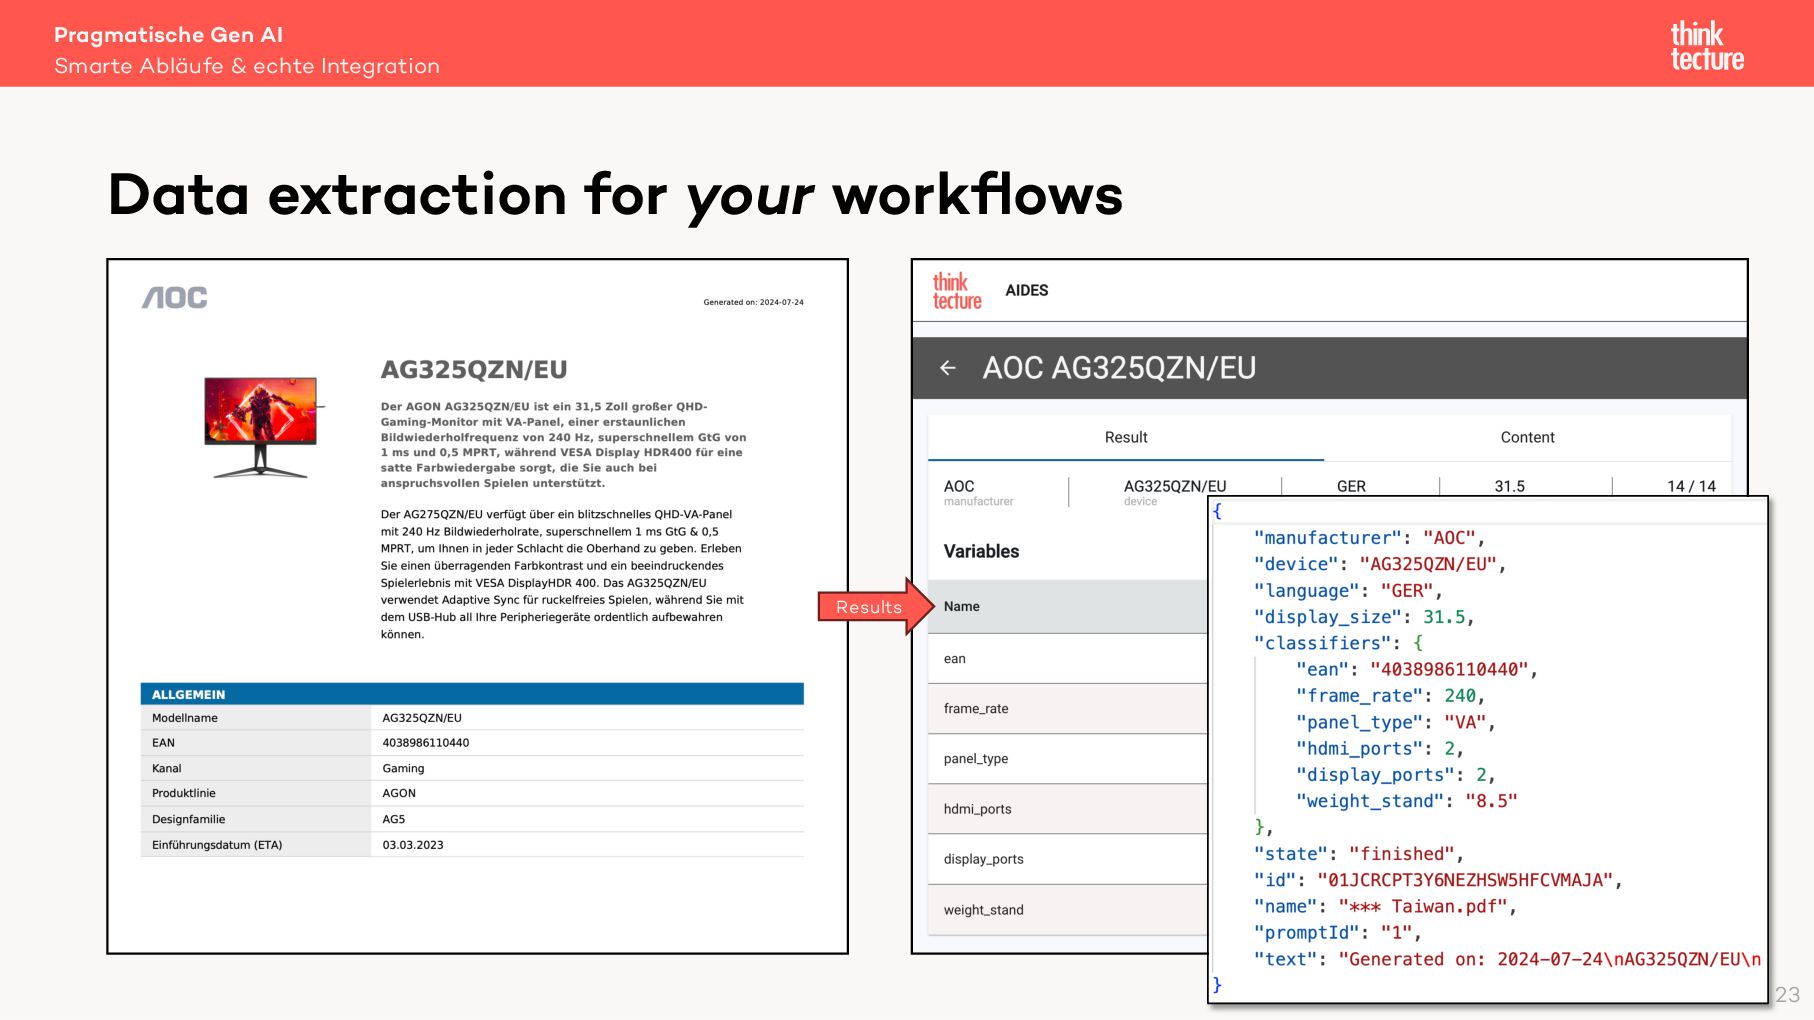Select the weight_stand variable row
Viewport: 1814px width, 1020px height.
[x=1068, y=910]
